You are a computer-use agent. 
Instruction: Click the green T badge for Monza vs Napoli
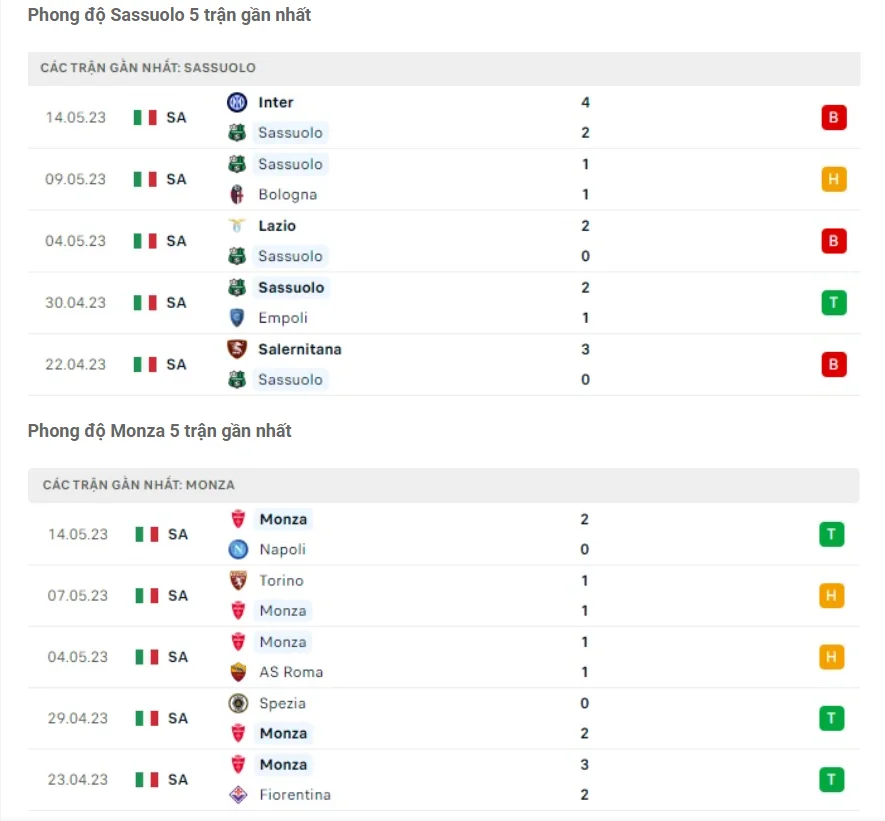pos(833,533)
